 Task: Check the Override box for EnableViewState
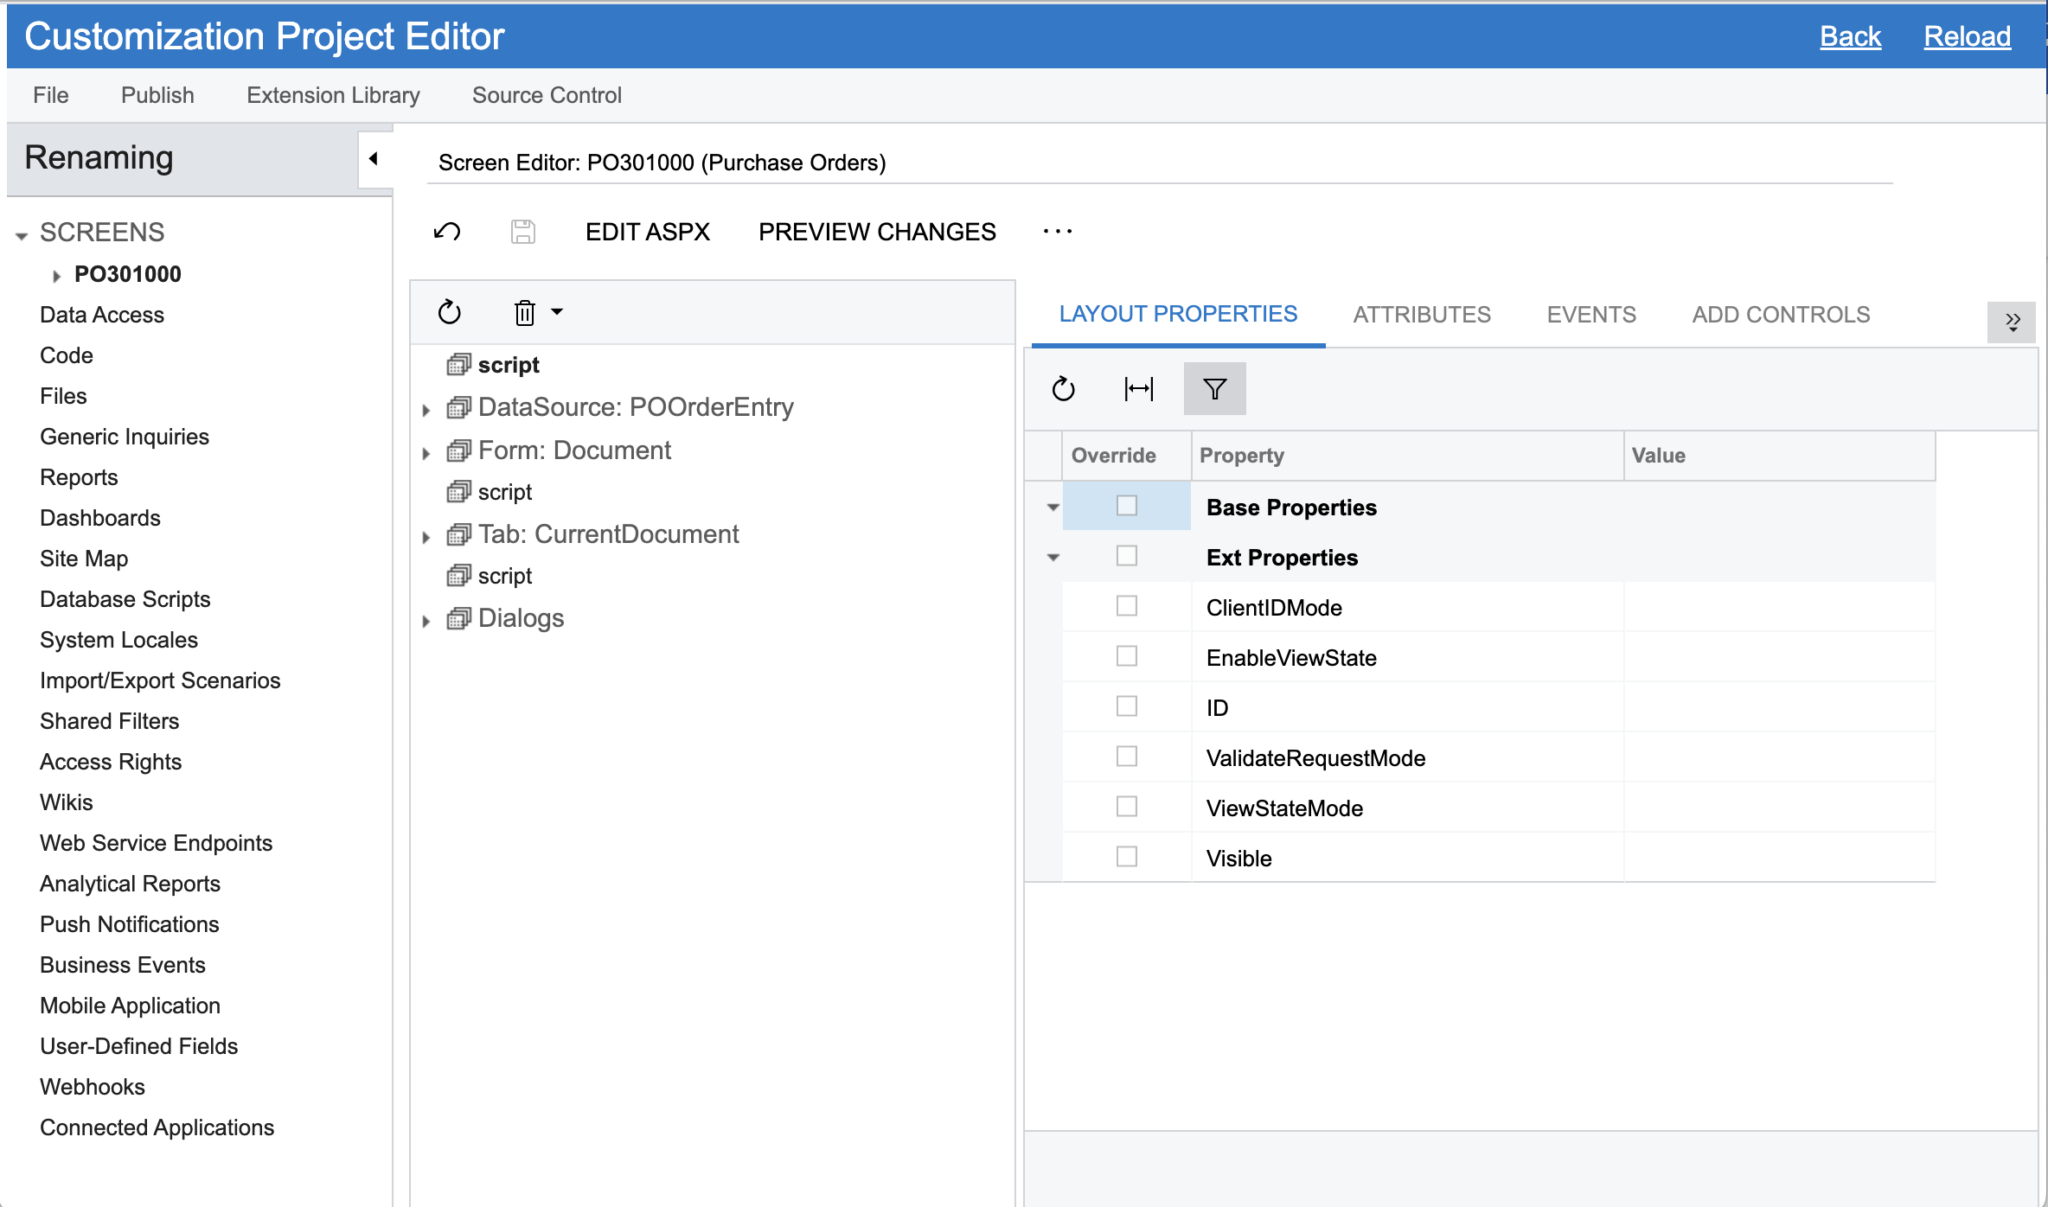pos(1127,656)
